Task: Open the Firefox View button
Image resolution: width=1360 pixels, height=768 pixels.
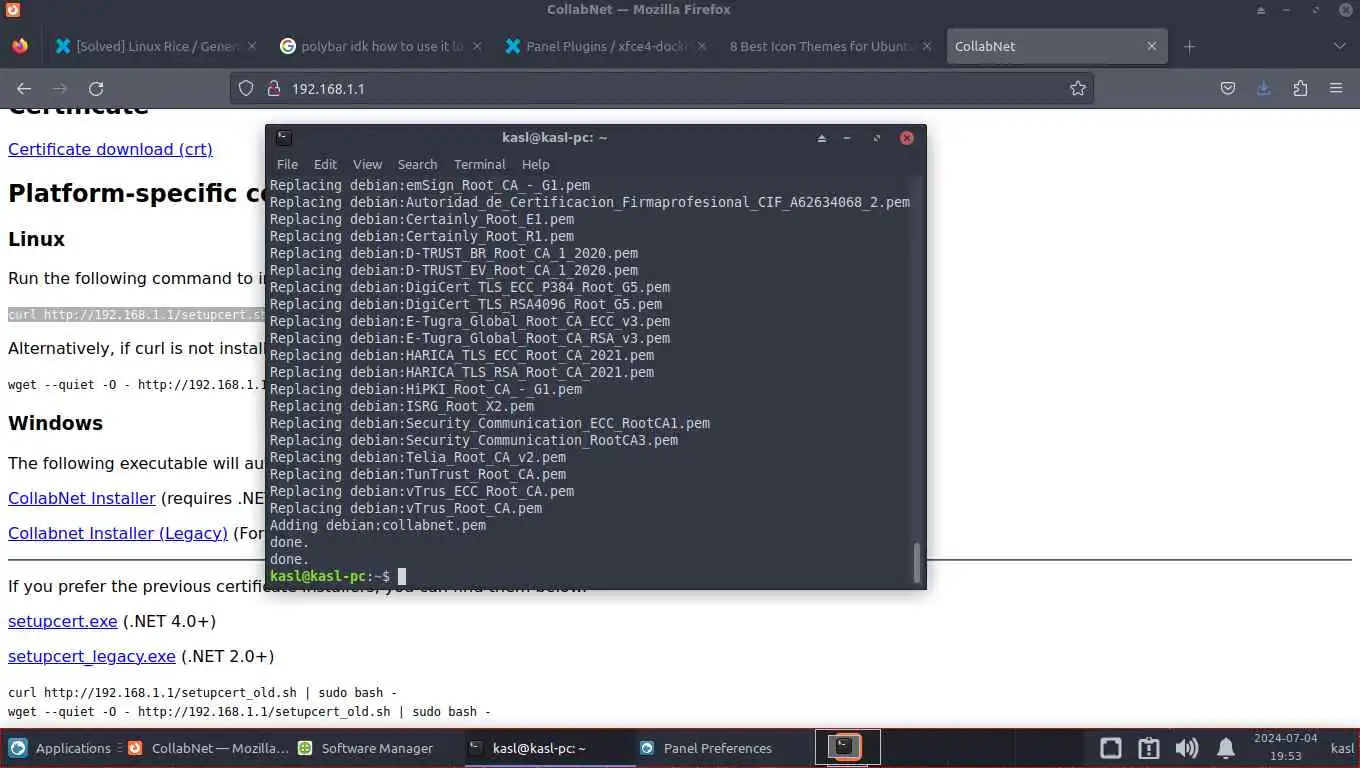Action: [x=20, y=46]
